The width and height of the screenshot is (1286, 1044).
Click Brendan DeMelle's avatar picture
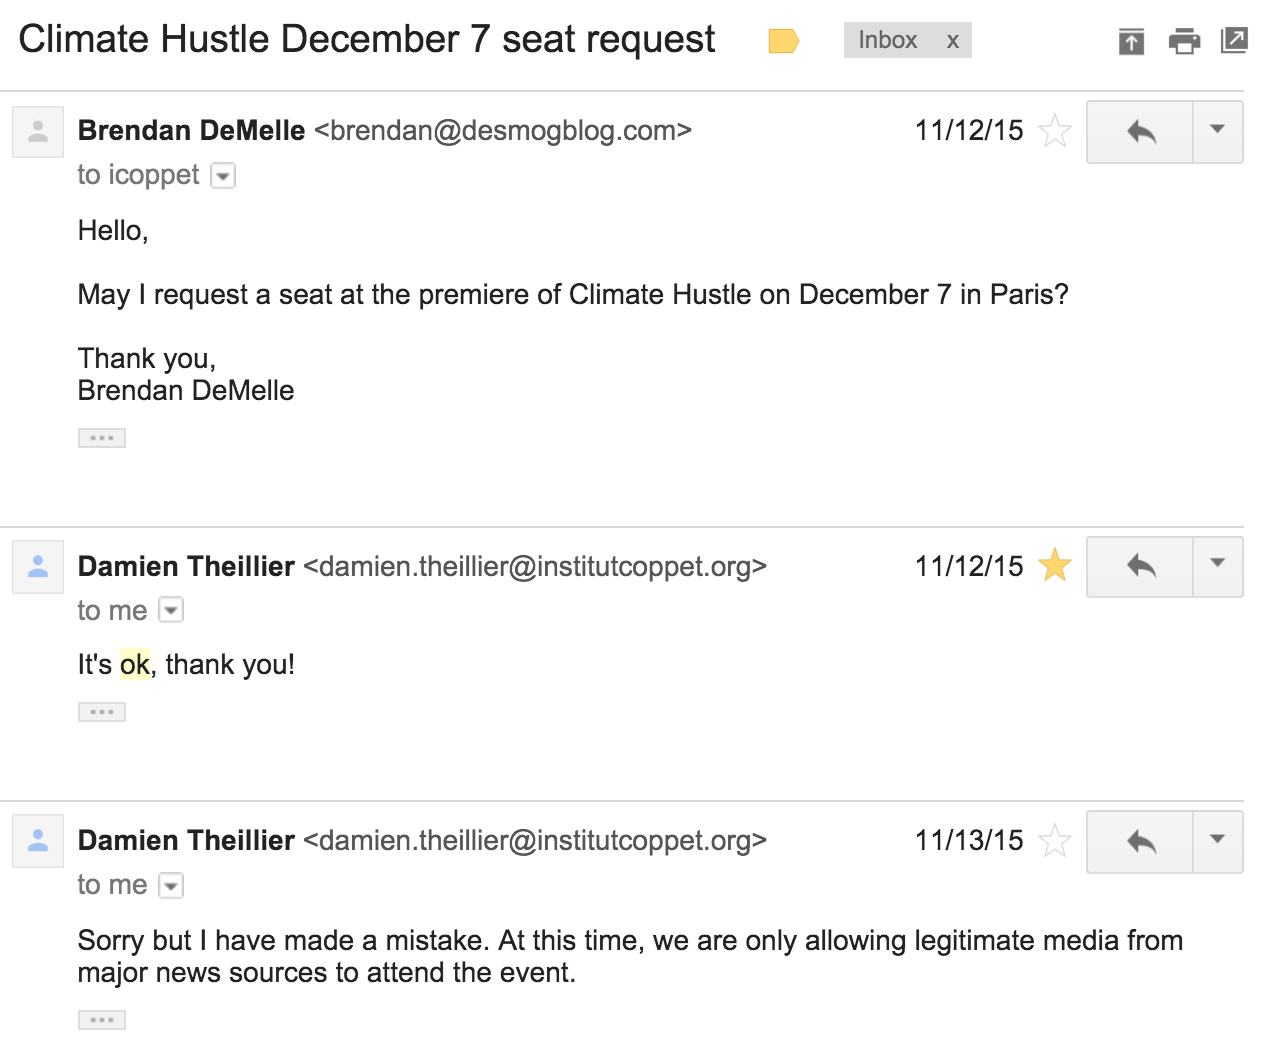[x=38, y=132]
